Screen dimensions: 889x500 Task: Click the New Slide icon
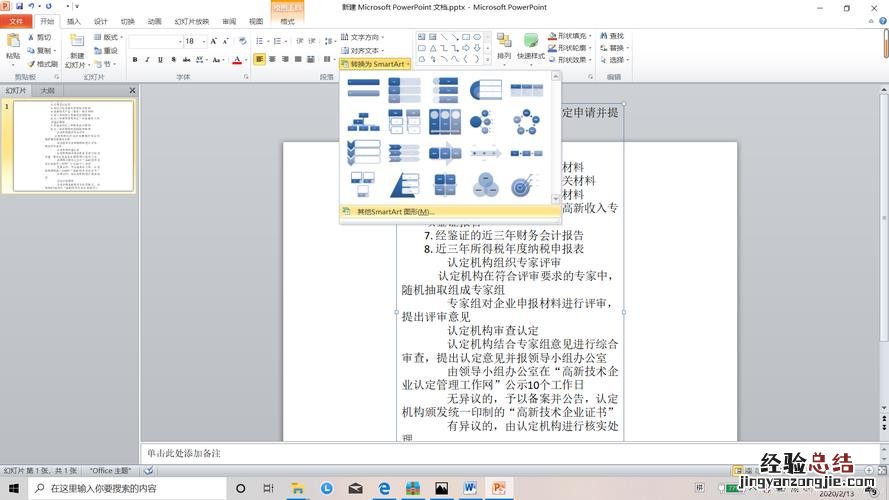point(77,46)
